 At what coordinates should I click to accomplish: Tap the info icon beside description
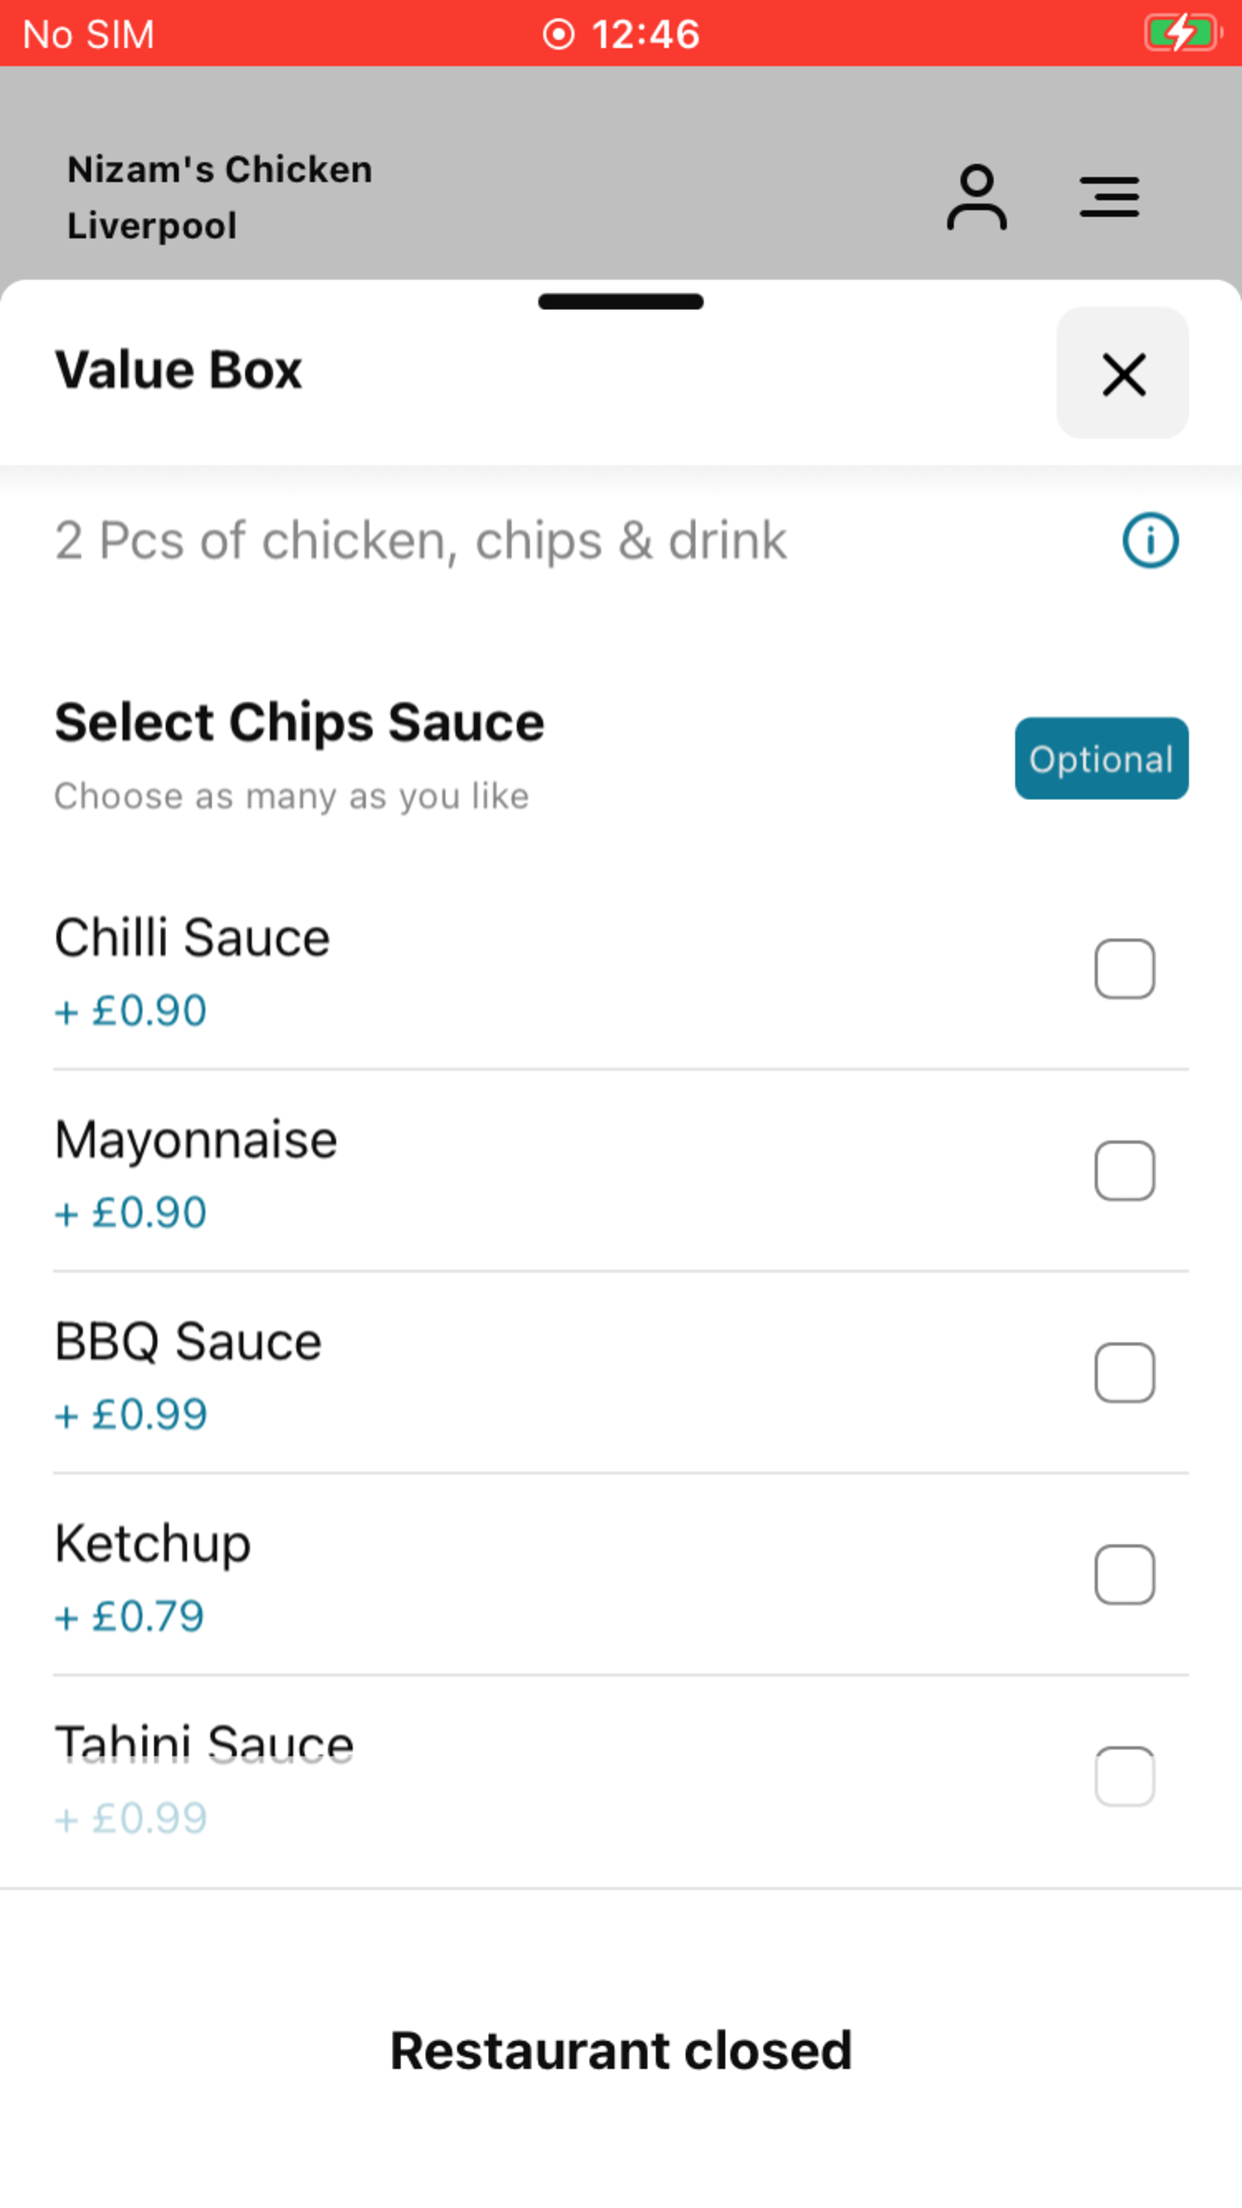[1150, 541]
